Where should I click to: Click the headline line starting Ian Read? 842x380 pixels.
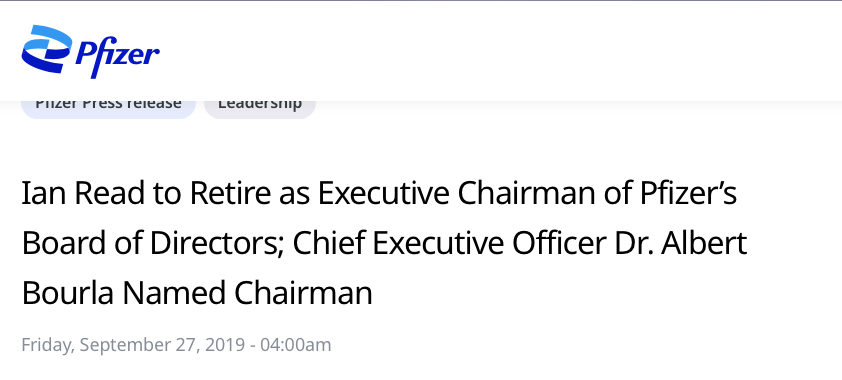(379, 194)
